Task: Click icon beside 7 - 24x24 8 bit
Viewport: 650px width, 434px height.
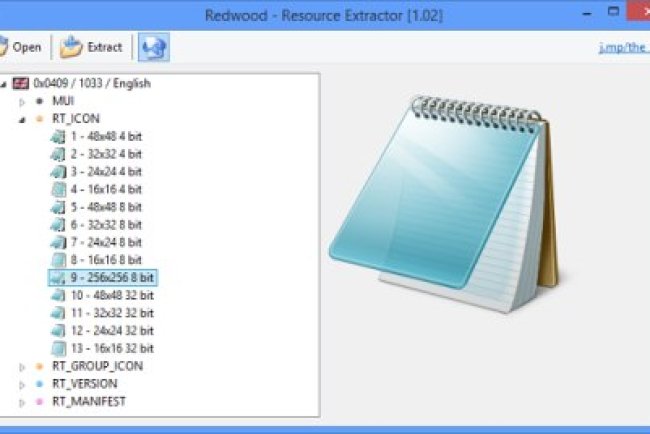Action: pyautogui.click(x=58, y=242)
